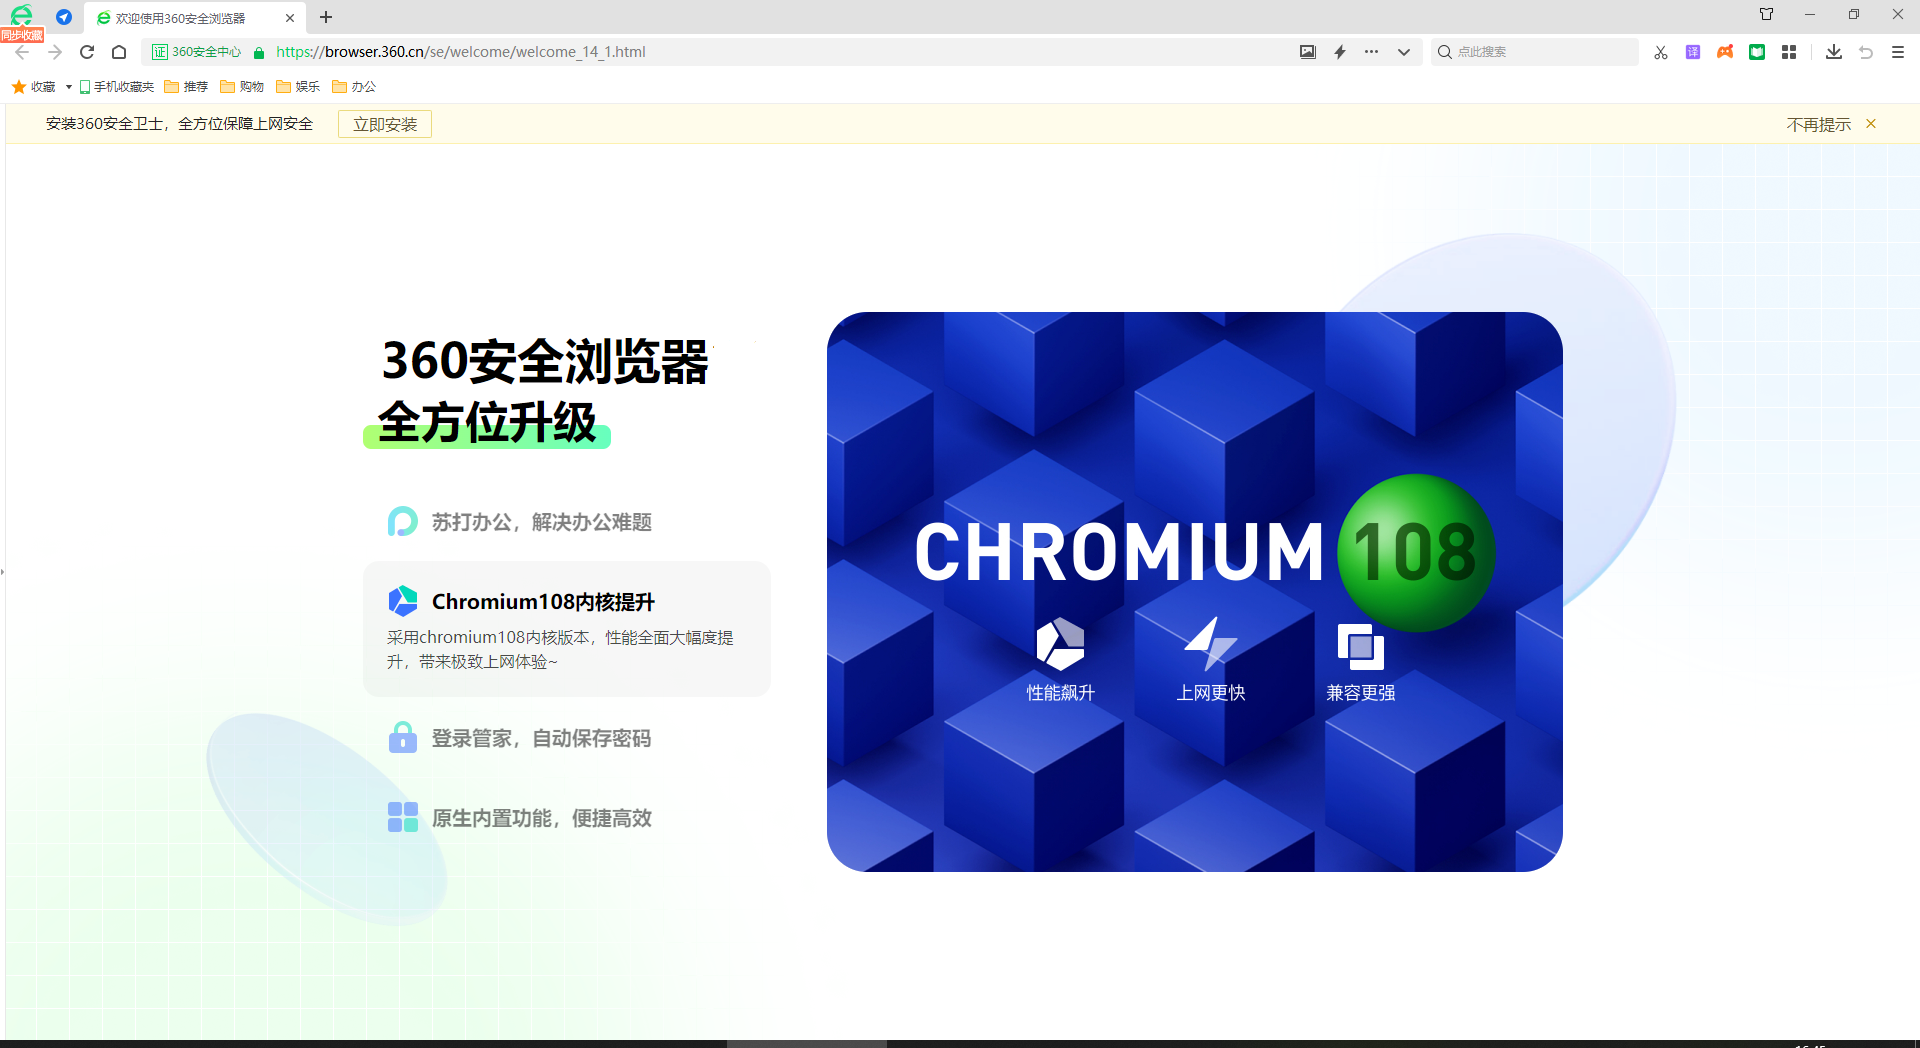Click the scissors screenshot tool icon
Viewport: 1920px width, 1048px height.
tap(1661, 52)
